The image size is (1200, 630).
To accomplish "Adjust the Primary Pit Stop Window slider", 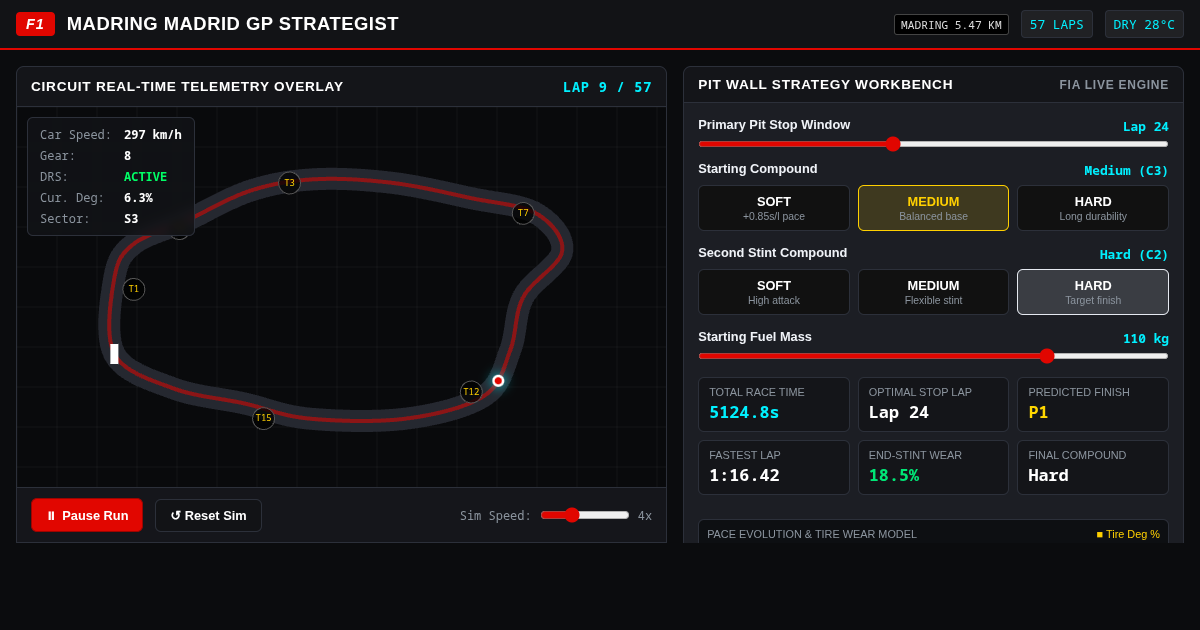I will [x=933, y=144].
